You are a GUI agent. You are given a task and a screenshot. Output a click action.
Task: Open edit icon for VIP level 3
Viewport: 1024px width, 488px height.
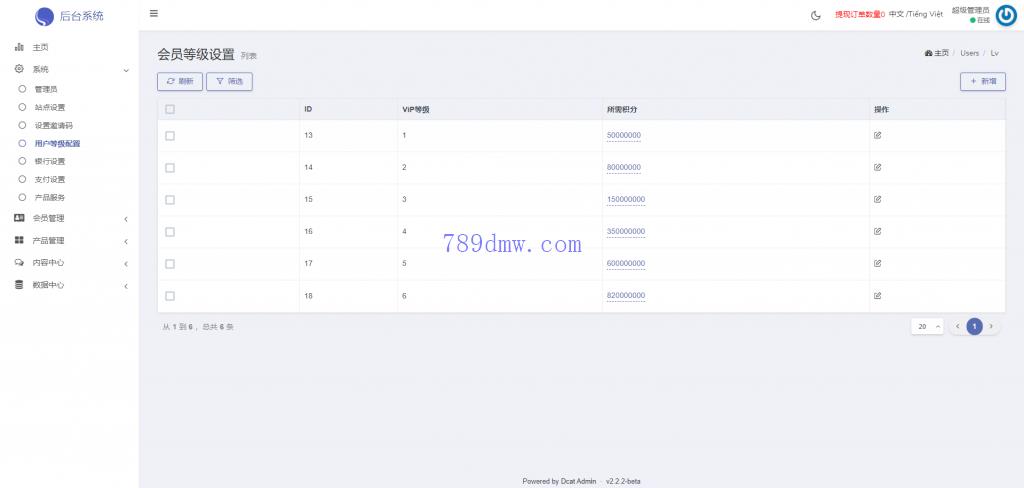click(x=878, y=199)
